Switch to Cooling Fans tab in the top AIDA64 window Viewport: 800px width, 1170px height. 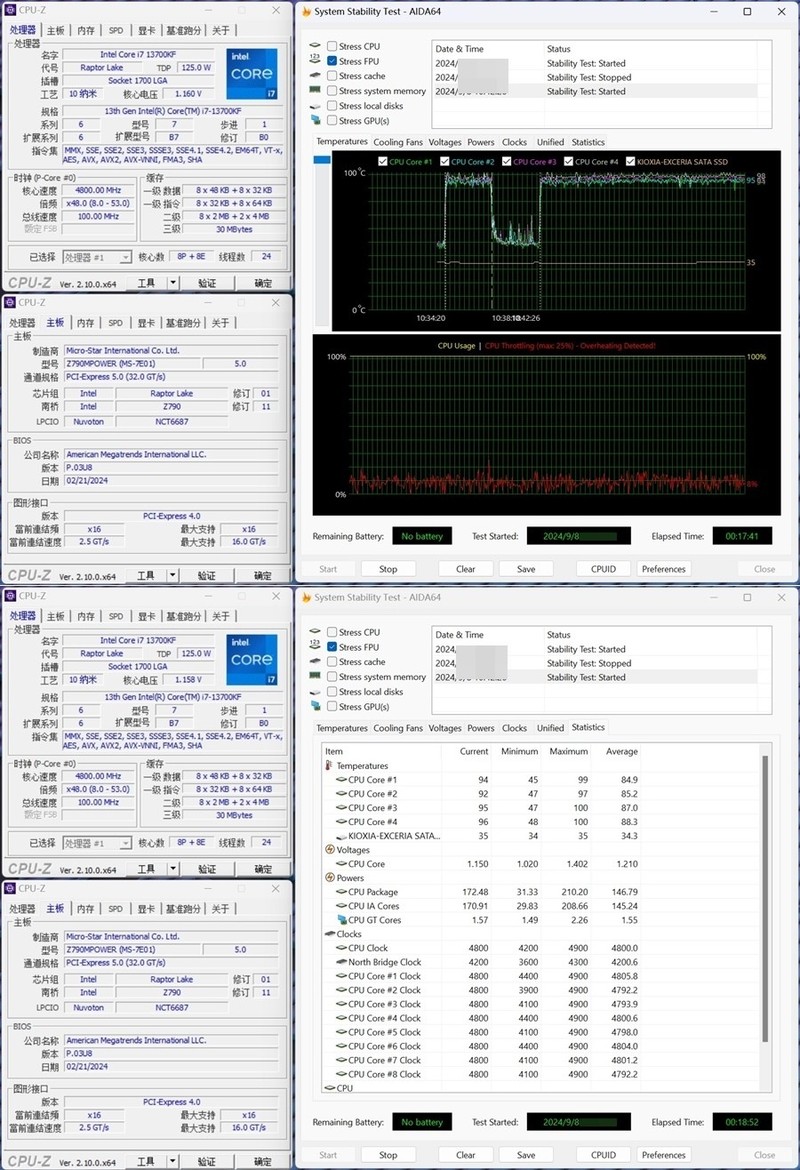398,142
